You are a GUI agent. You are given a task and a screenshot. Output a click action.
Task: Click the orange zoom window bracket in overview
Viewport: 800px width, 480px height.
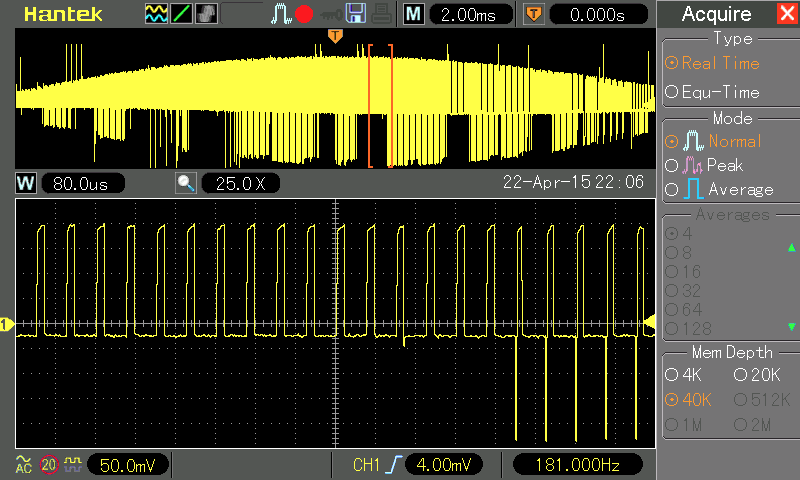(x=381, y=106)
